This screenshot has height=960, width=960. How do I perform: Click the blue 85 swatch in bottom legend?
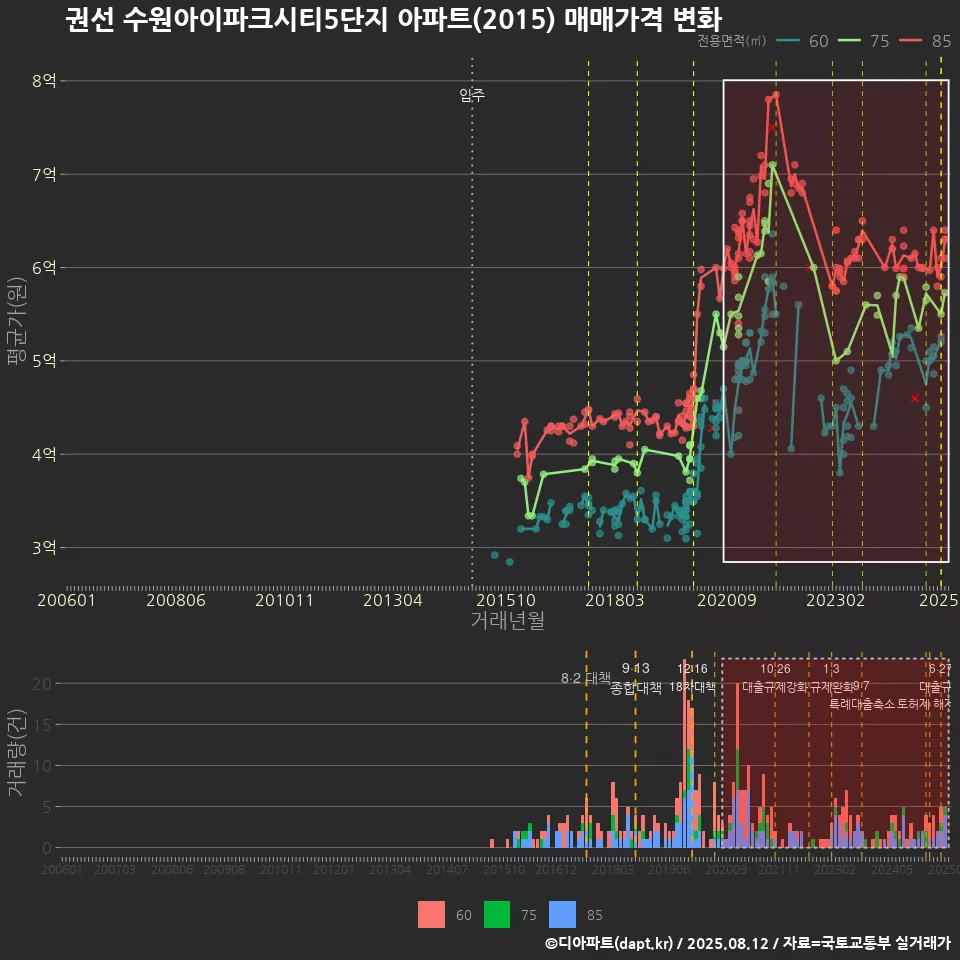pyautogui.click(x=562, y=915)
